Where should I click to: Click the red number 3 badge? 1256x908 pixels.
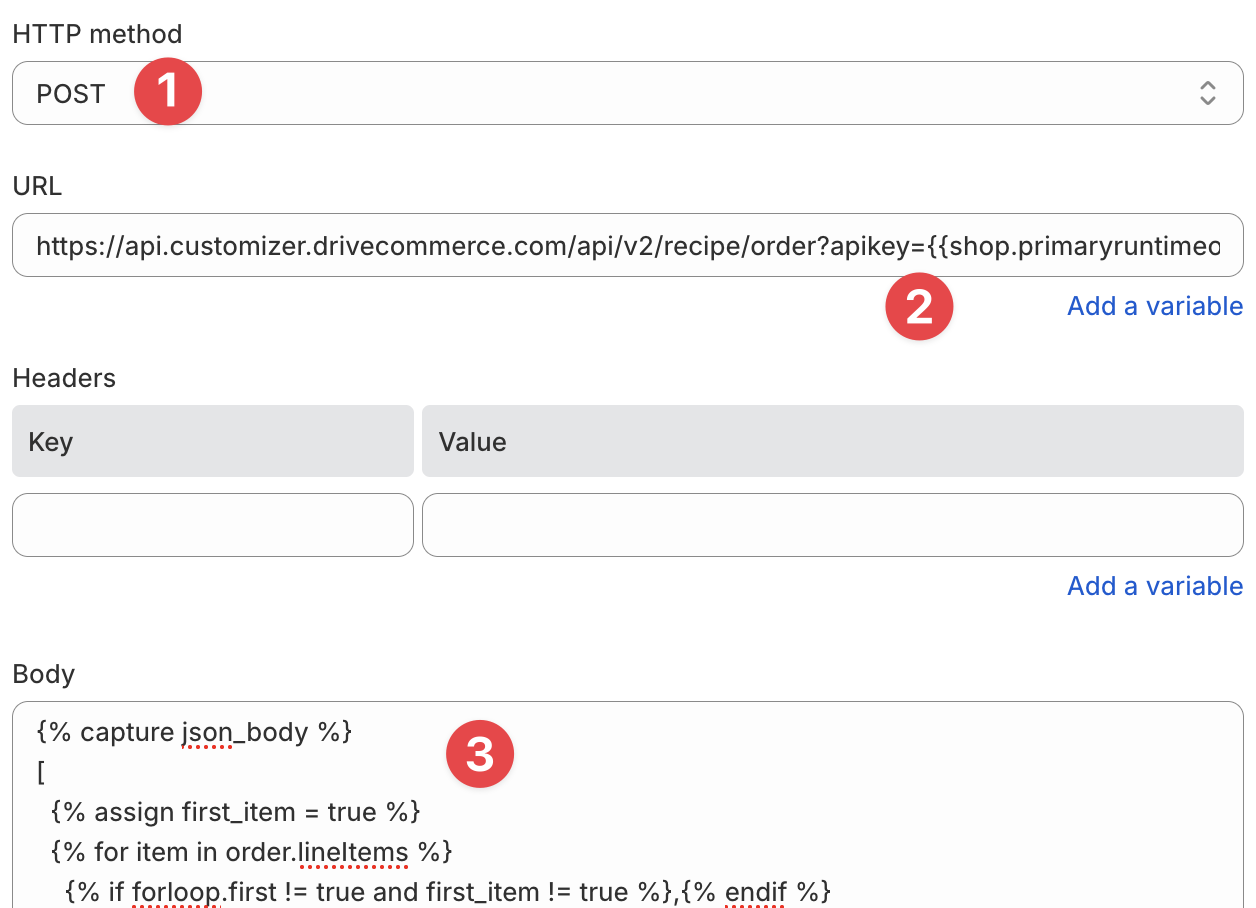(x=480, y=755)
